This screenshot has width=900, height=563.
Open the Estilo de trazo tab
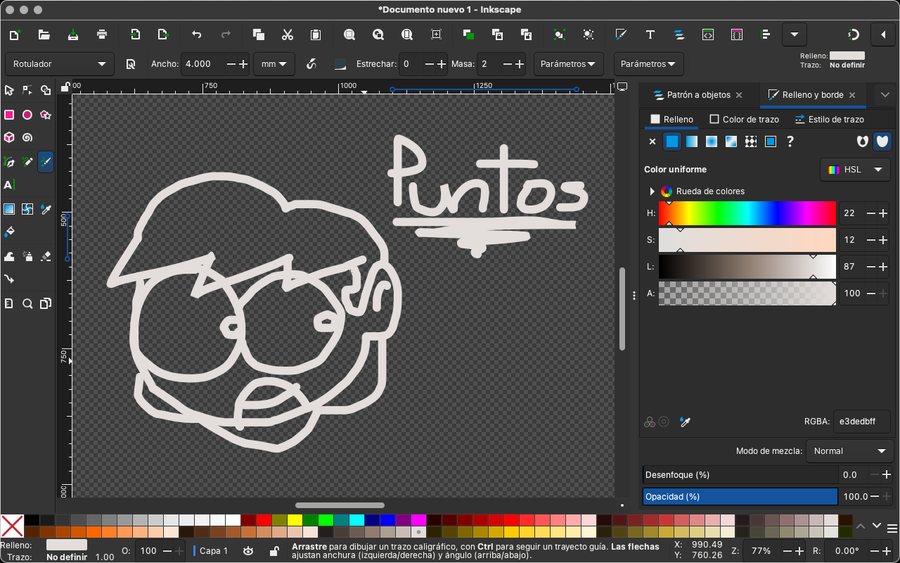click(x=829, y=119)
